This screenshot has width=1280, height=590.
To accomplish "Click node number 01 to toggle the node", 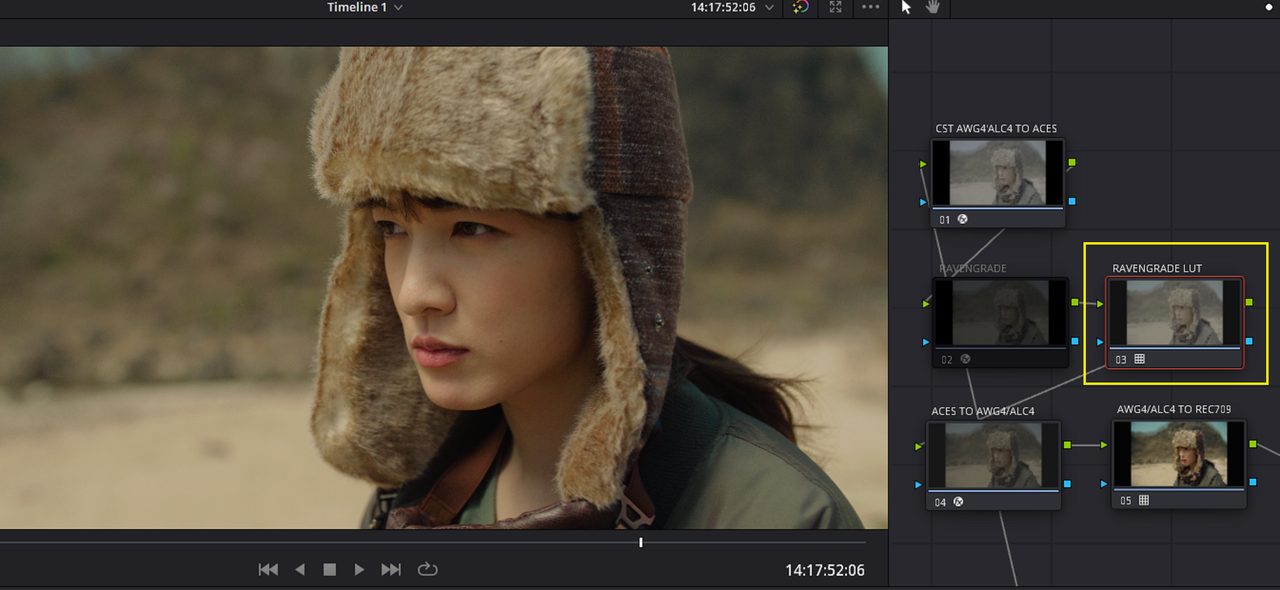I will coord(945,219).
